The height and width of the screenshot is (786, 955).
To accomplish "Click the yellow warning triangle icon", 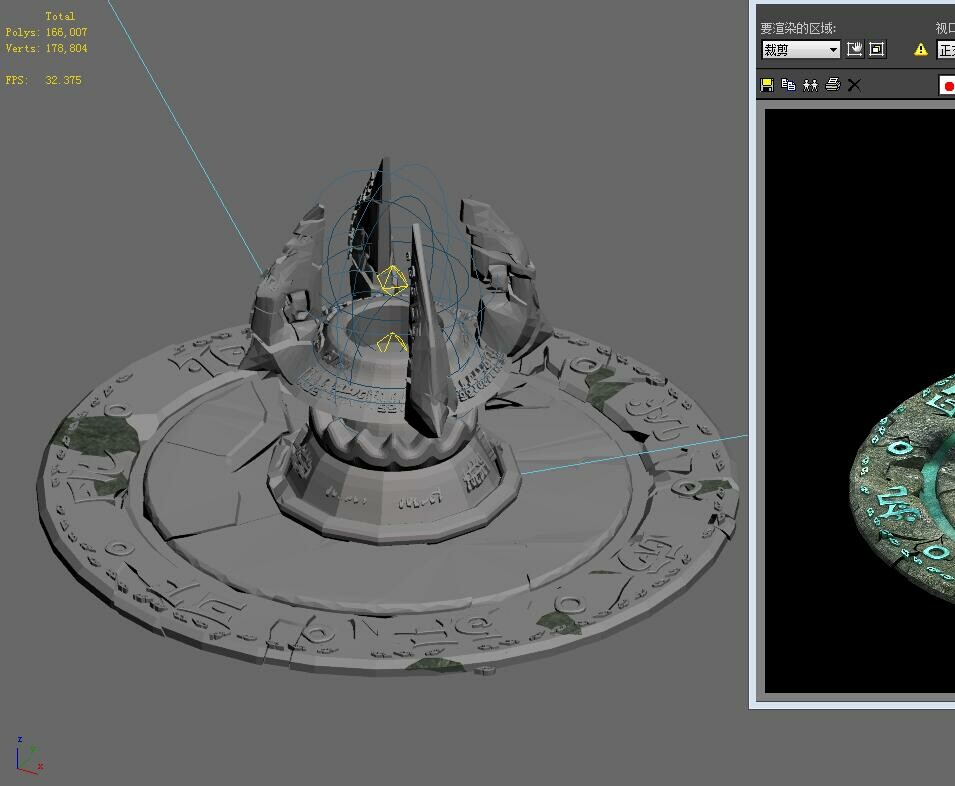I will (x=920, y=49).
